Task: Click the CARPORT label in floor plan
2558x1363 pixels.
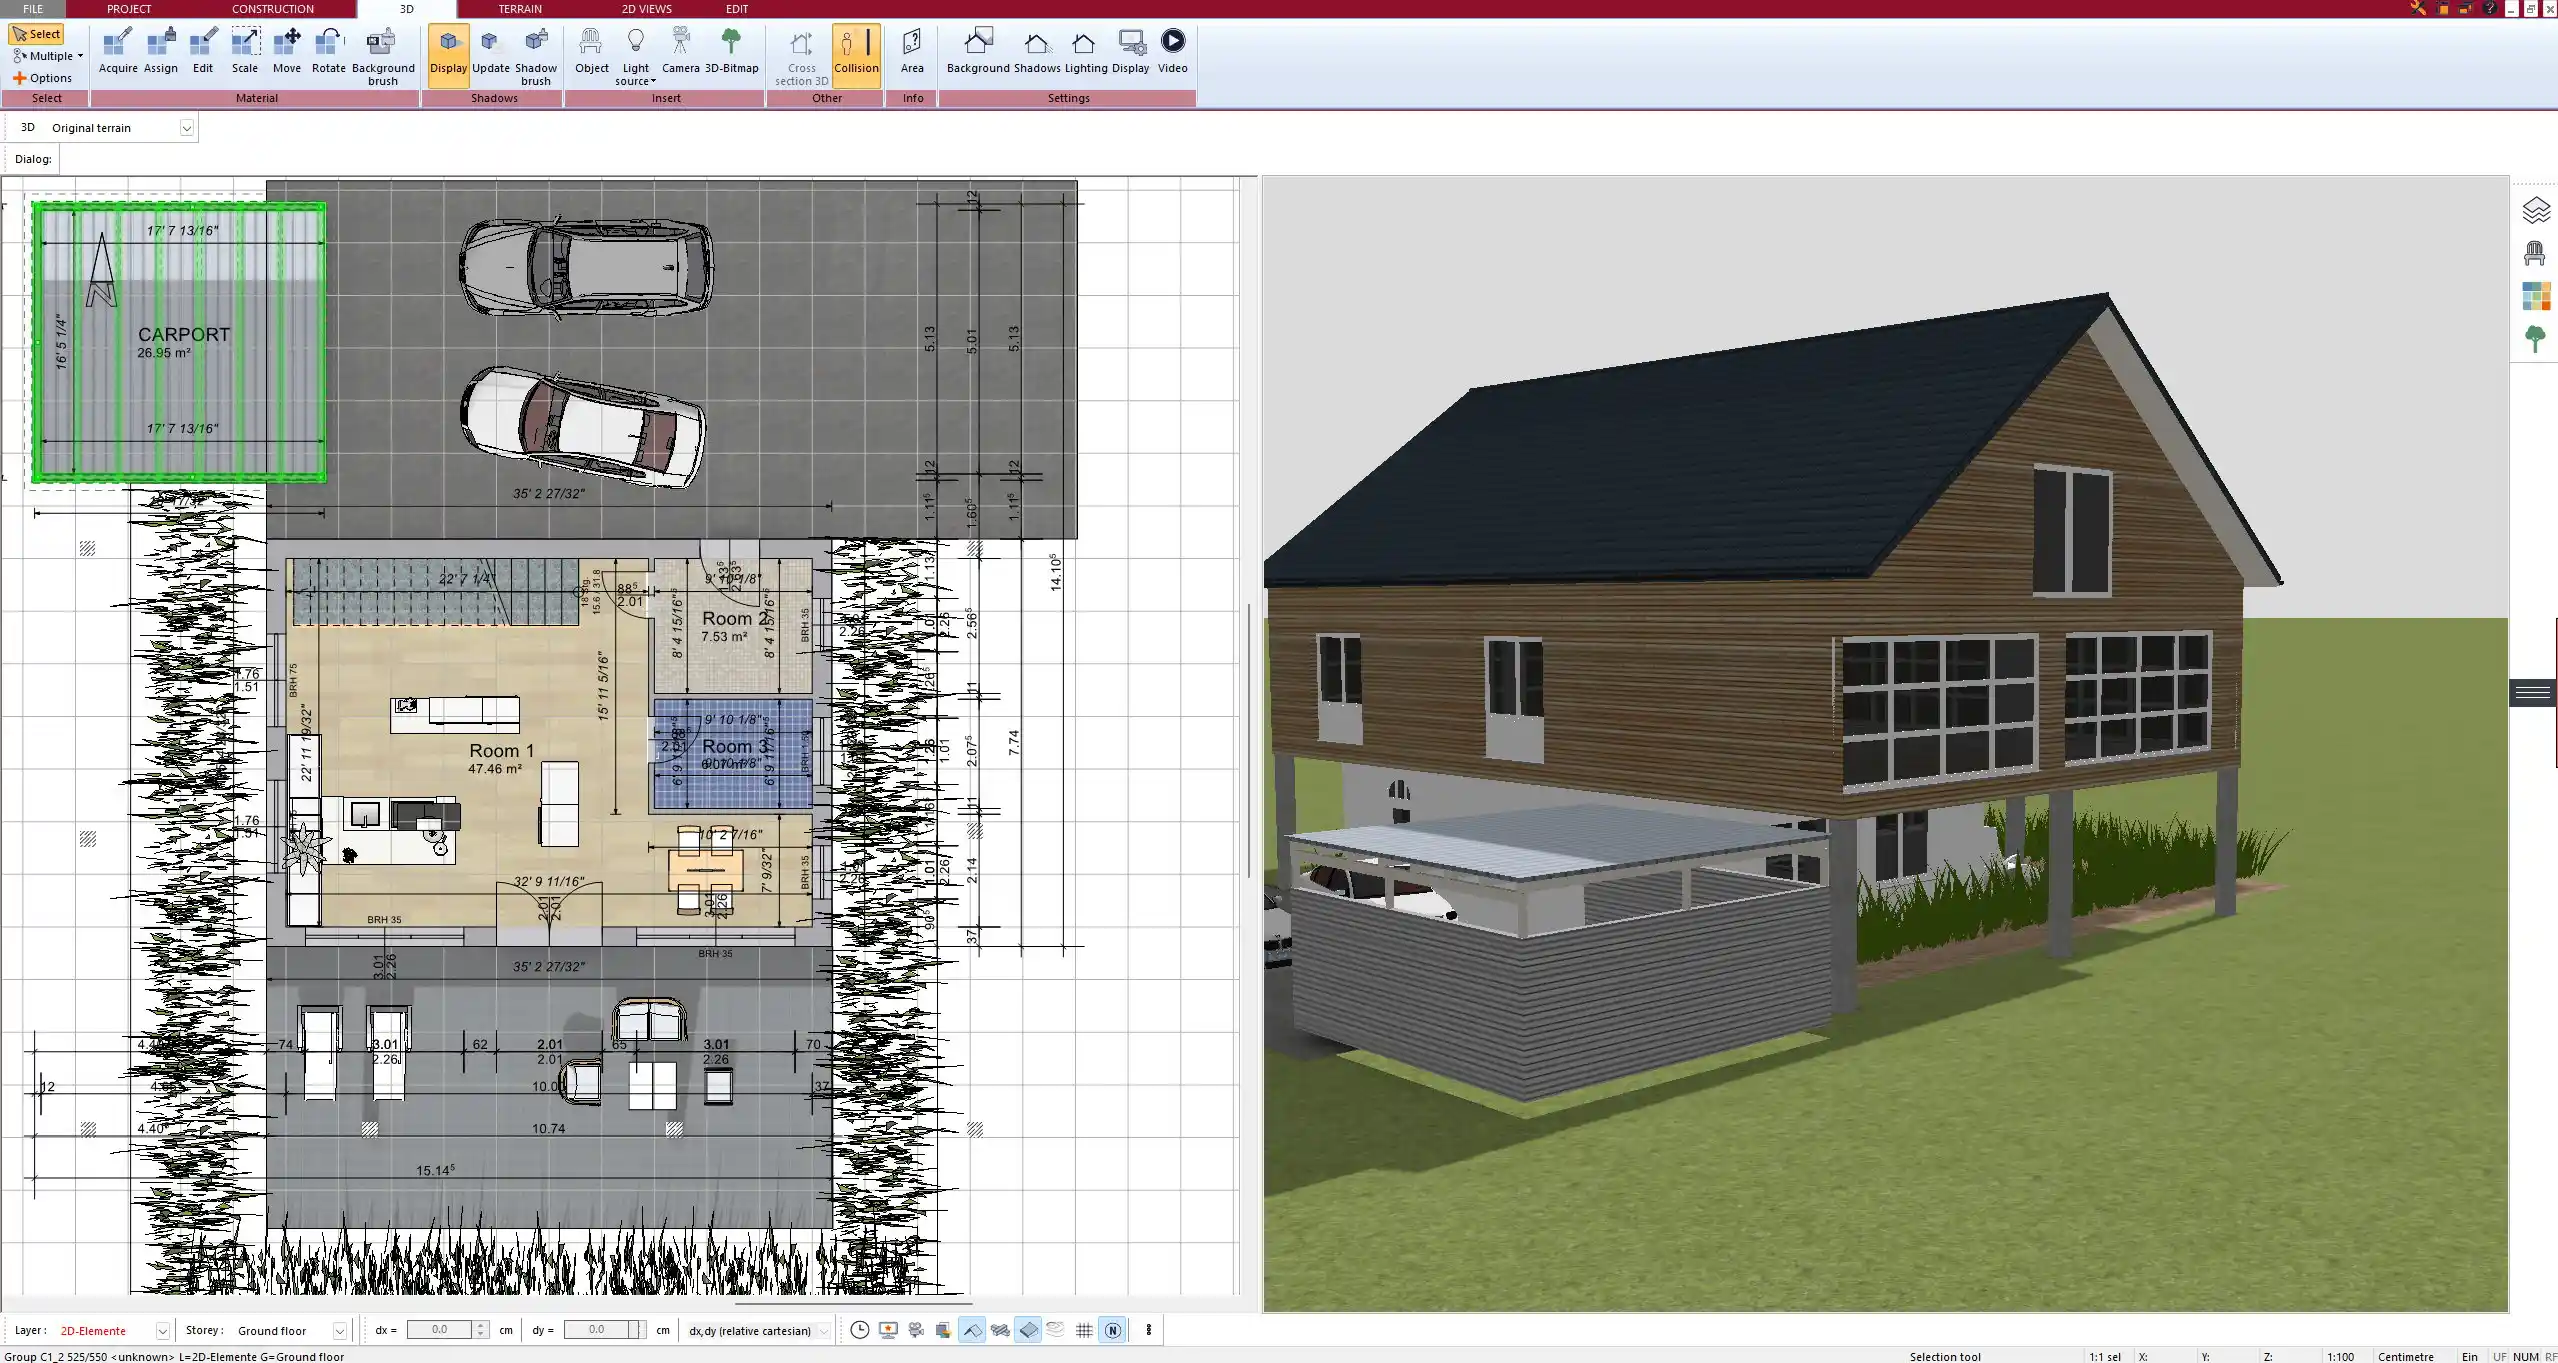Action: pos(184,335)
